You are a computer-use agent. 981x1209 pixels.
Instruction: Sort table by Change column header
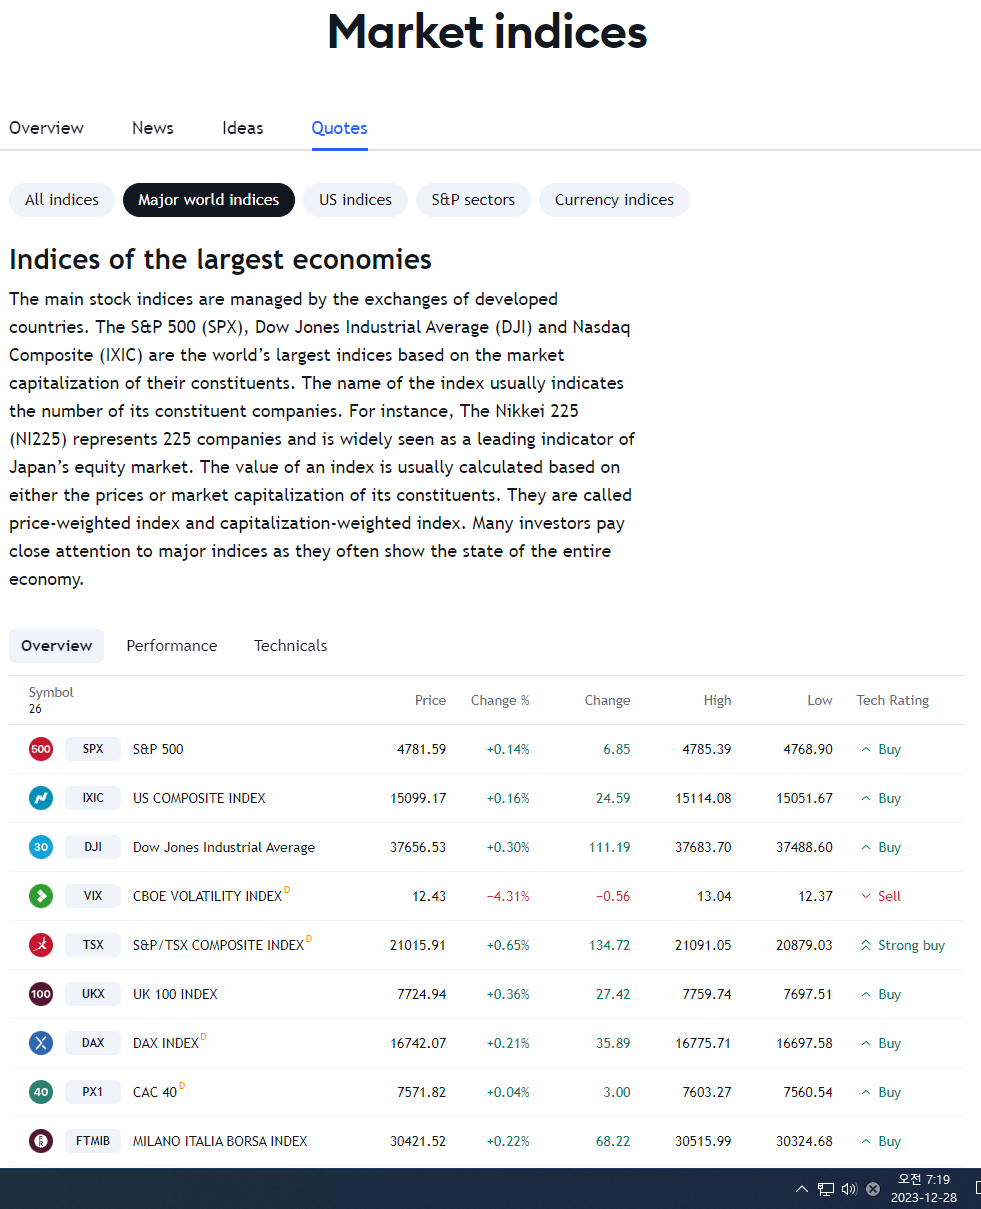(x=607, y=700)
